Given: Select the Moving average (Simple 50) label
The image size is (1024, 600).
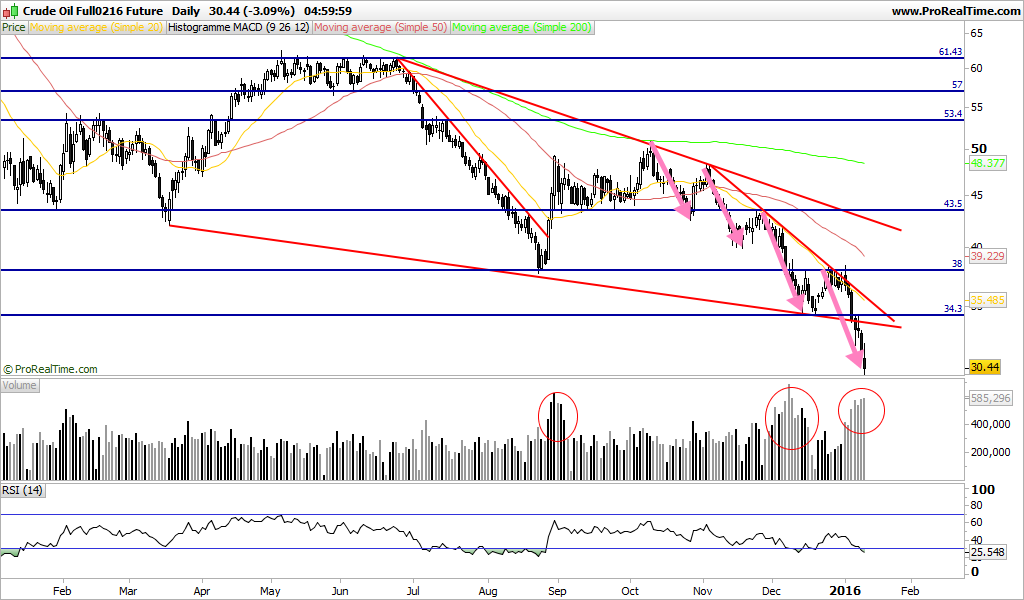Looking at the screenshot, I should 381,27.
